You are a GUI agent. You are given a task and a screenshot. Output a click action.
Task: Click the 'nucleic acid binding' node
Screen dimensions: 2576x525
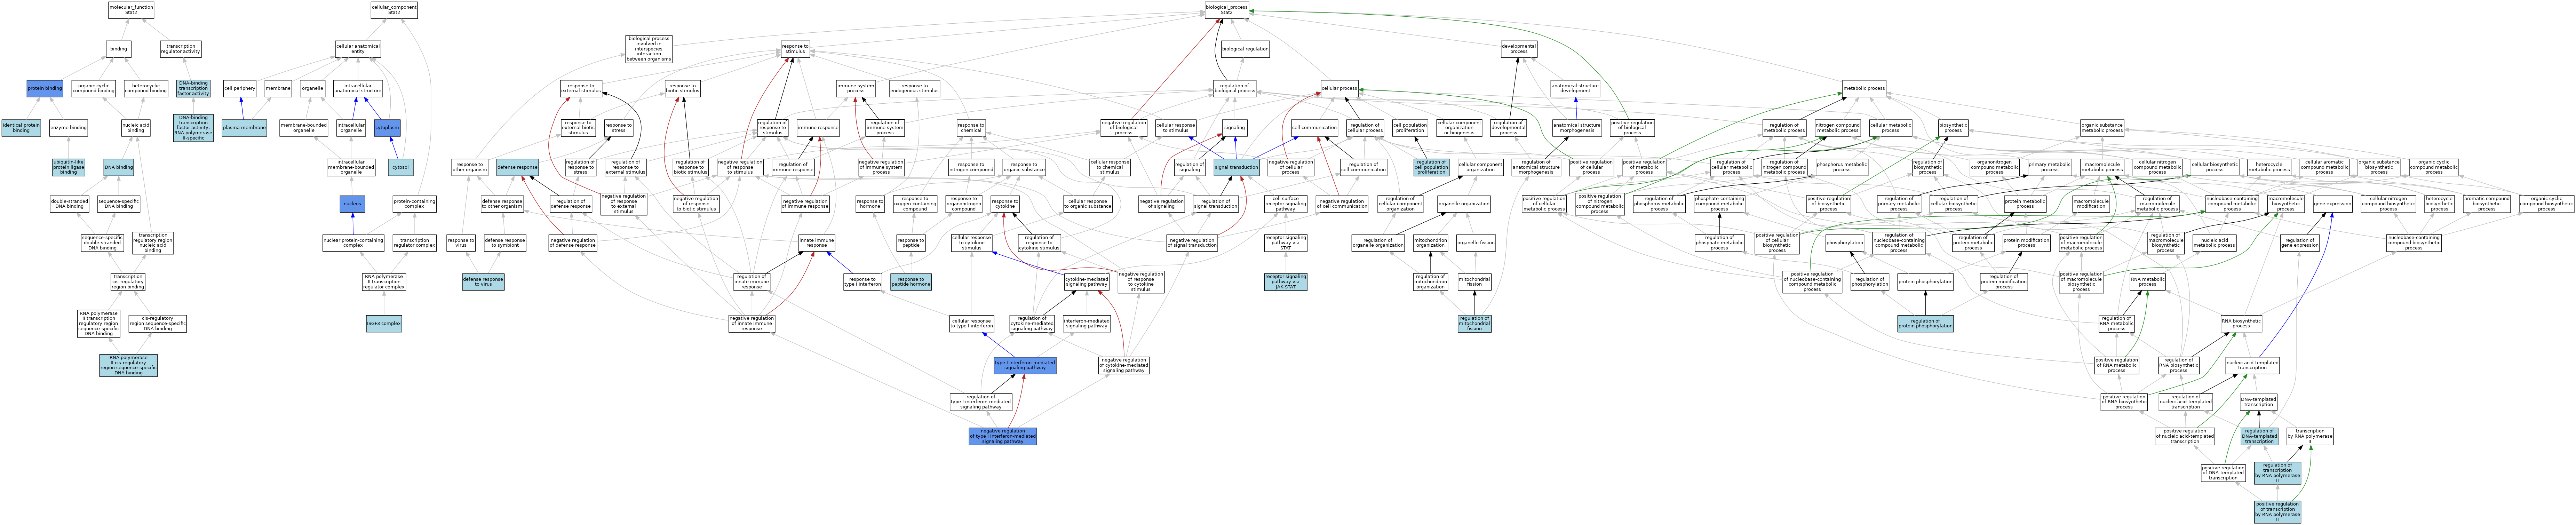point(136,128)
